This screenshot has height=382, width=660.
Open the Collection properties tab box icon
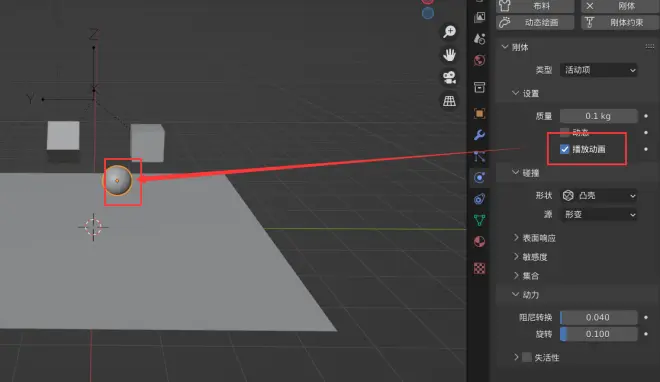coord(479,87)
